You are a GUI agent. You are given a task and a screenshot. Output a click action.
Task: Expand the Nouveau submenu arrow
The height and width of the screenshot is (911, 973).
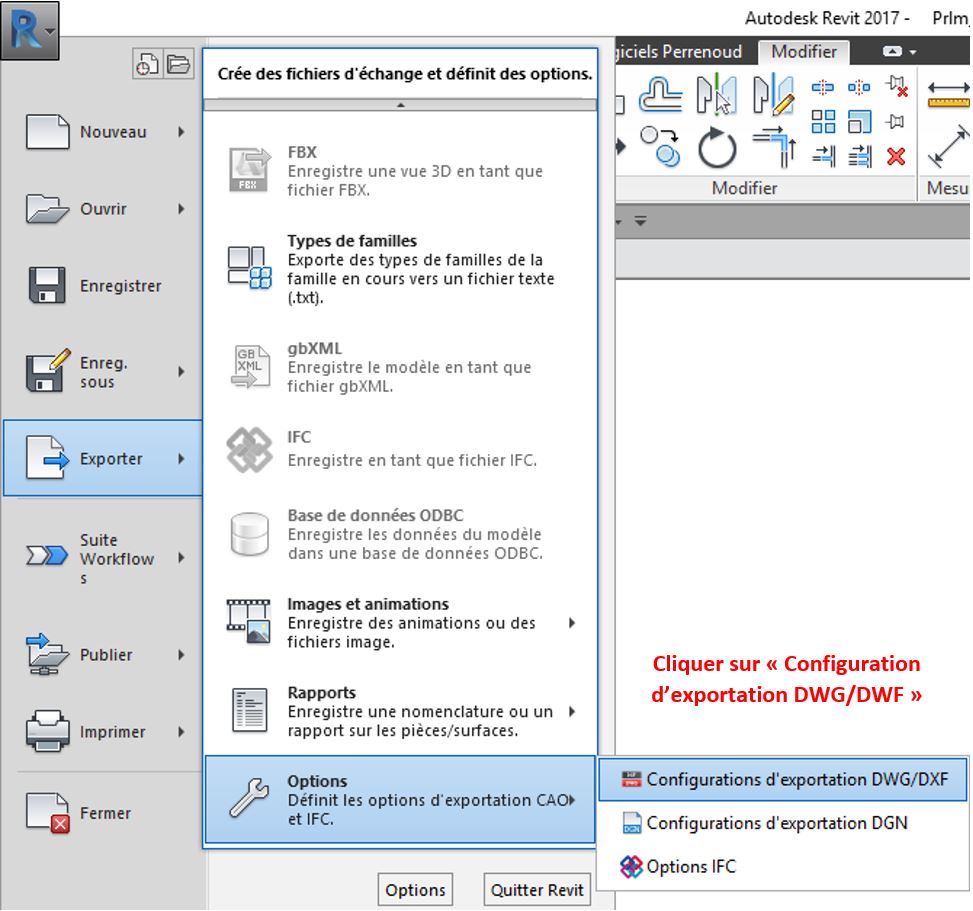(181, 132)
